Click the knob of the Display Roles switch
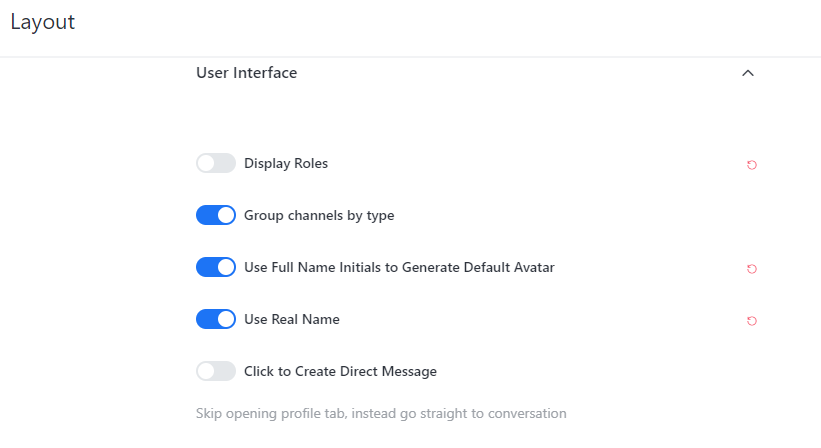Screen dimensions: 821x448 (x=206, y=163)
